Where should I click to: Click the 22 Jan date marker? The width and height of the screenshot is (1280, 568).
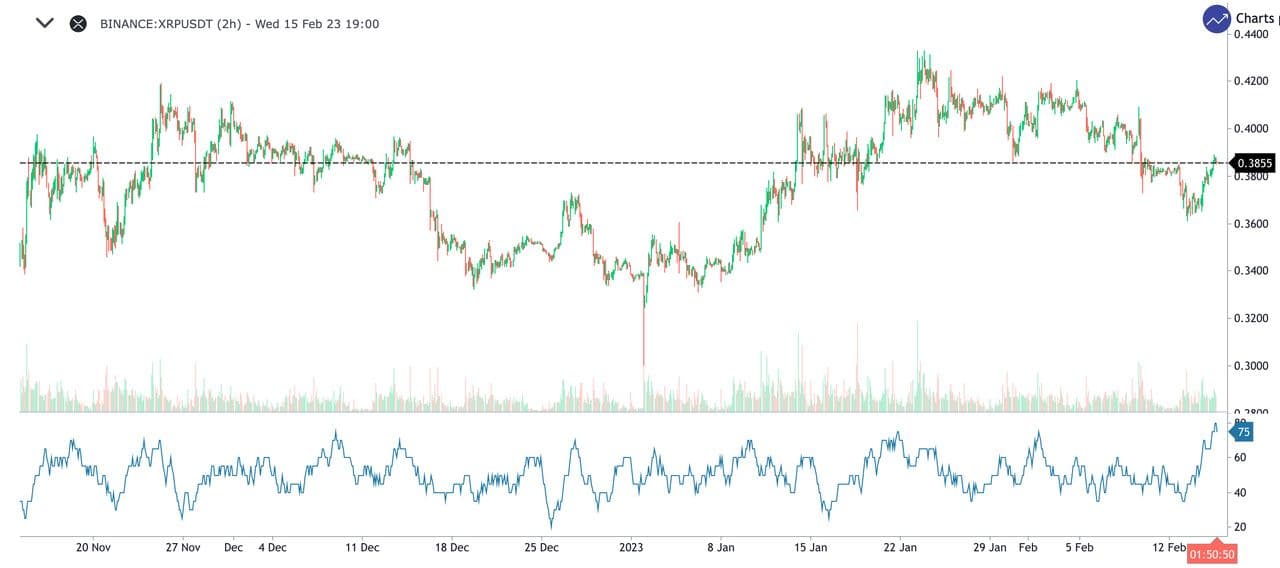(x=901, y=547)
